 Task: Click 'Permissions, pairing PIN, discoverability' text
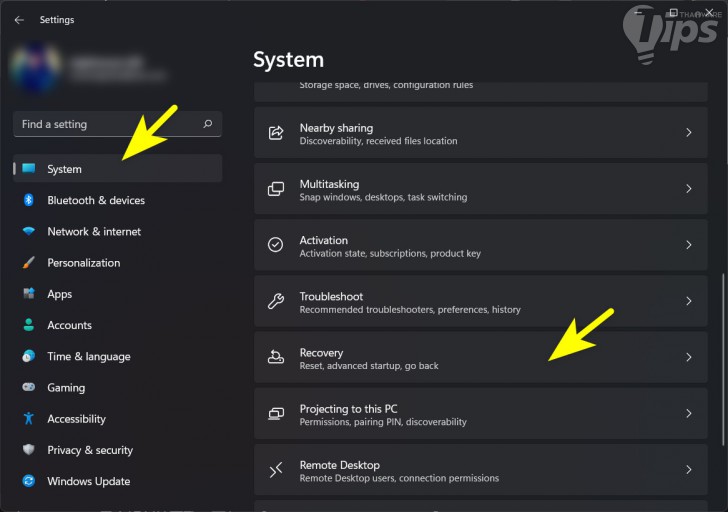tap(383, 422)
